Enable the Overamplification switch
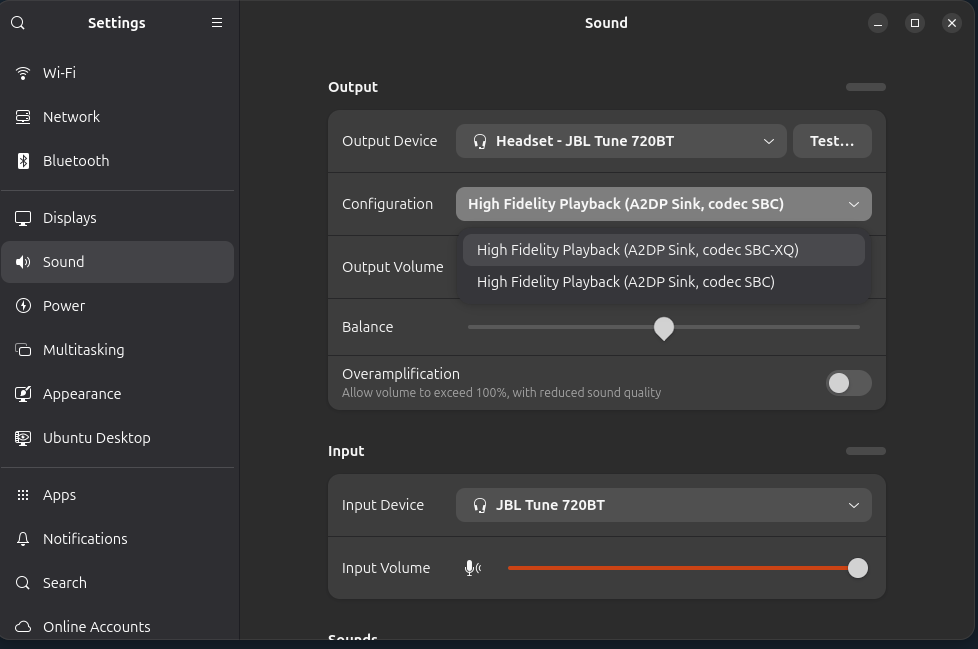Screen dimensions: 978x649 click(x=848, y=383)
